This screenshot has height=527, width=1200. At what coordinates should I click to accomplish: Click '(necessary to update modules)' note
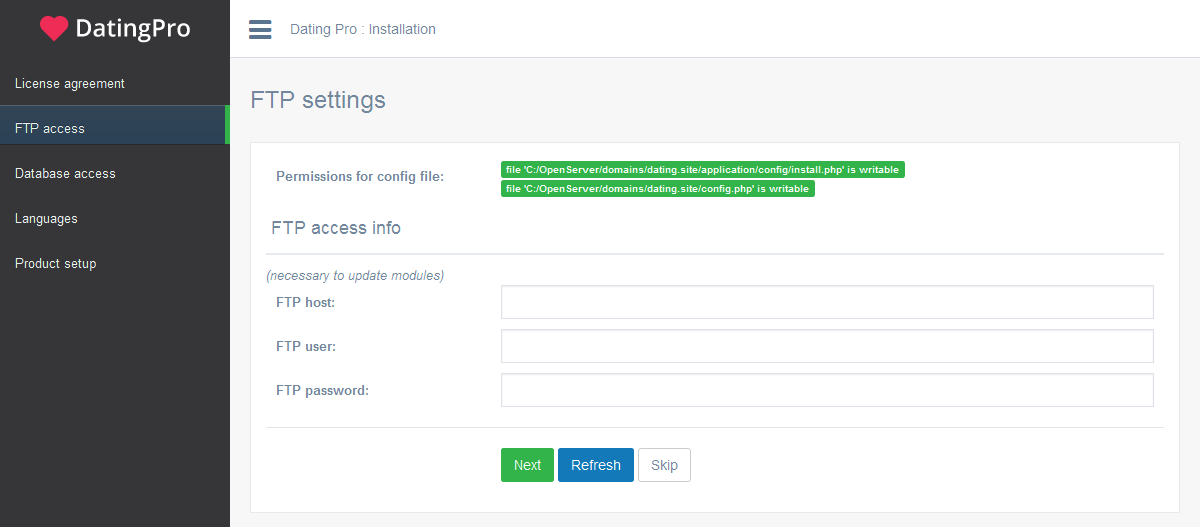tap(355, 275)
